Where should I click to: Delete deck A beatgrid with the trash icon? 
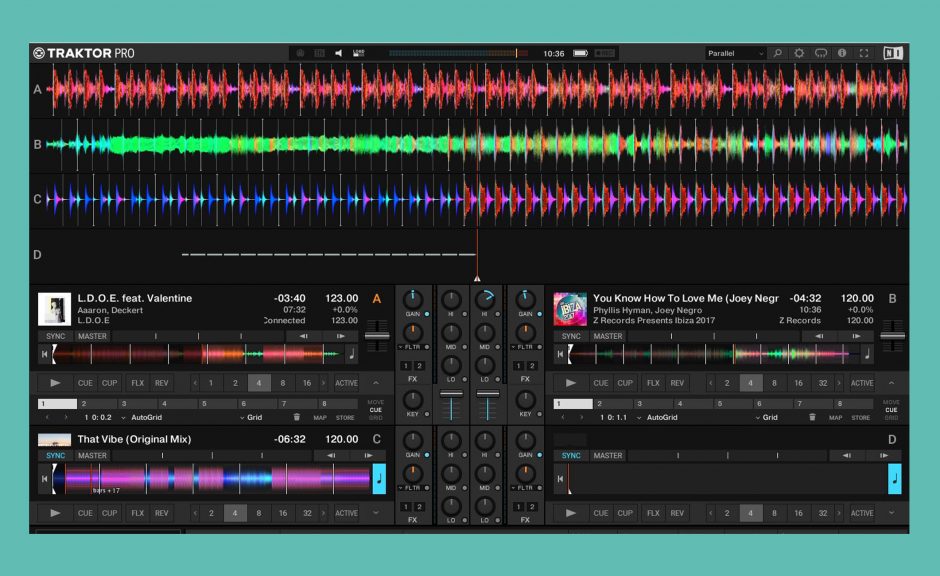point(296,416)
